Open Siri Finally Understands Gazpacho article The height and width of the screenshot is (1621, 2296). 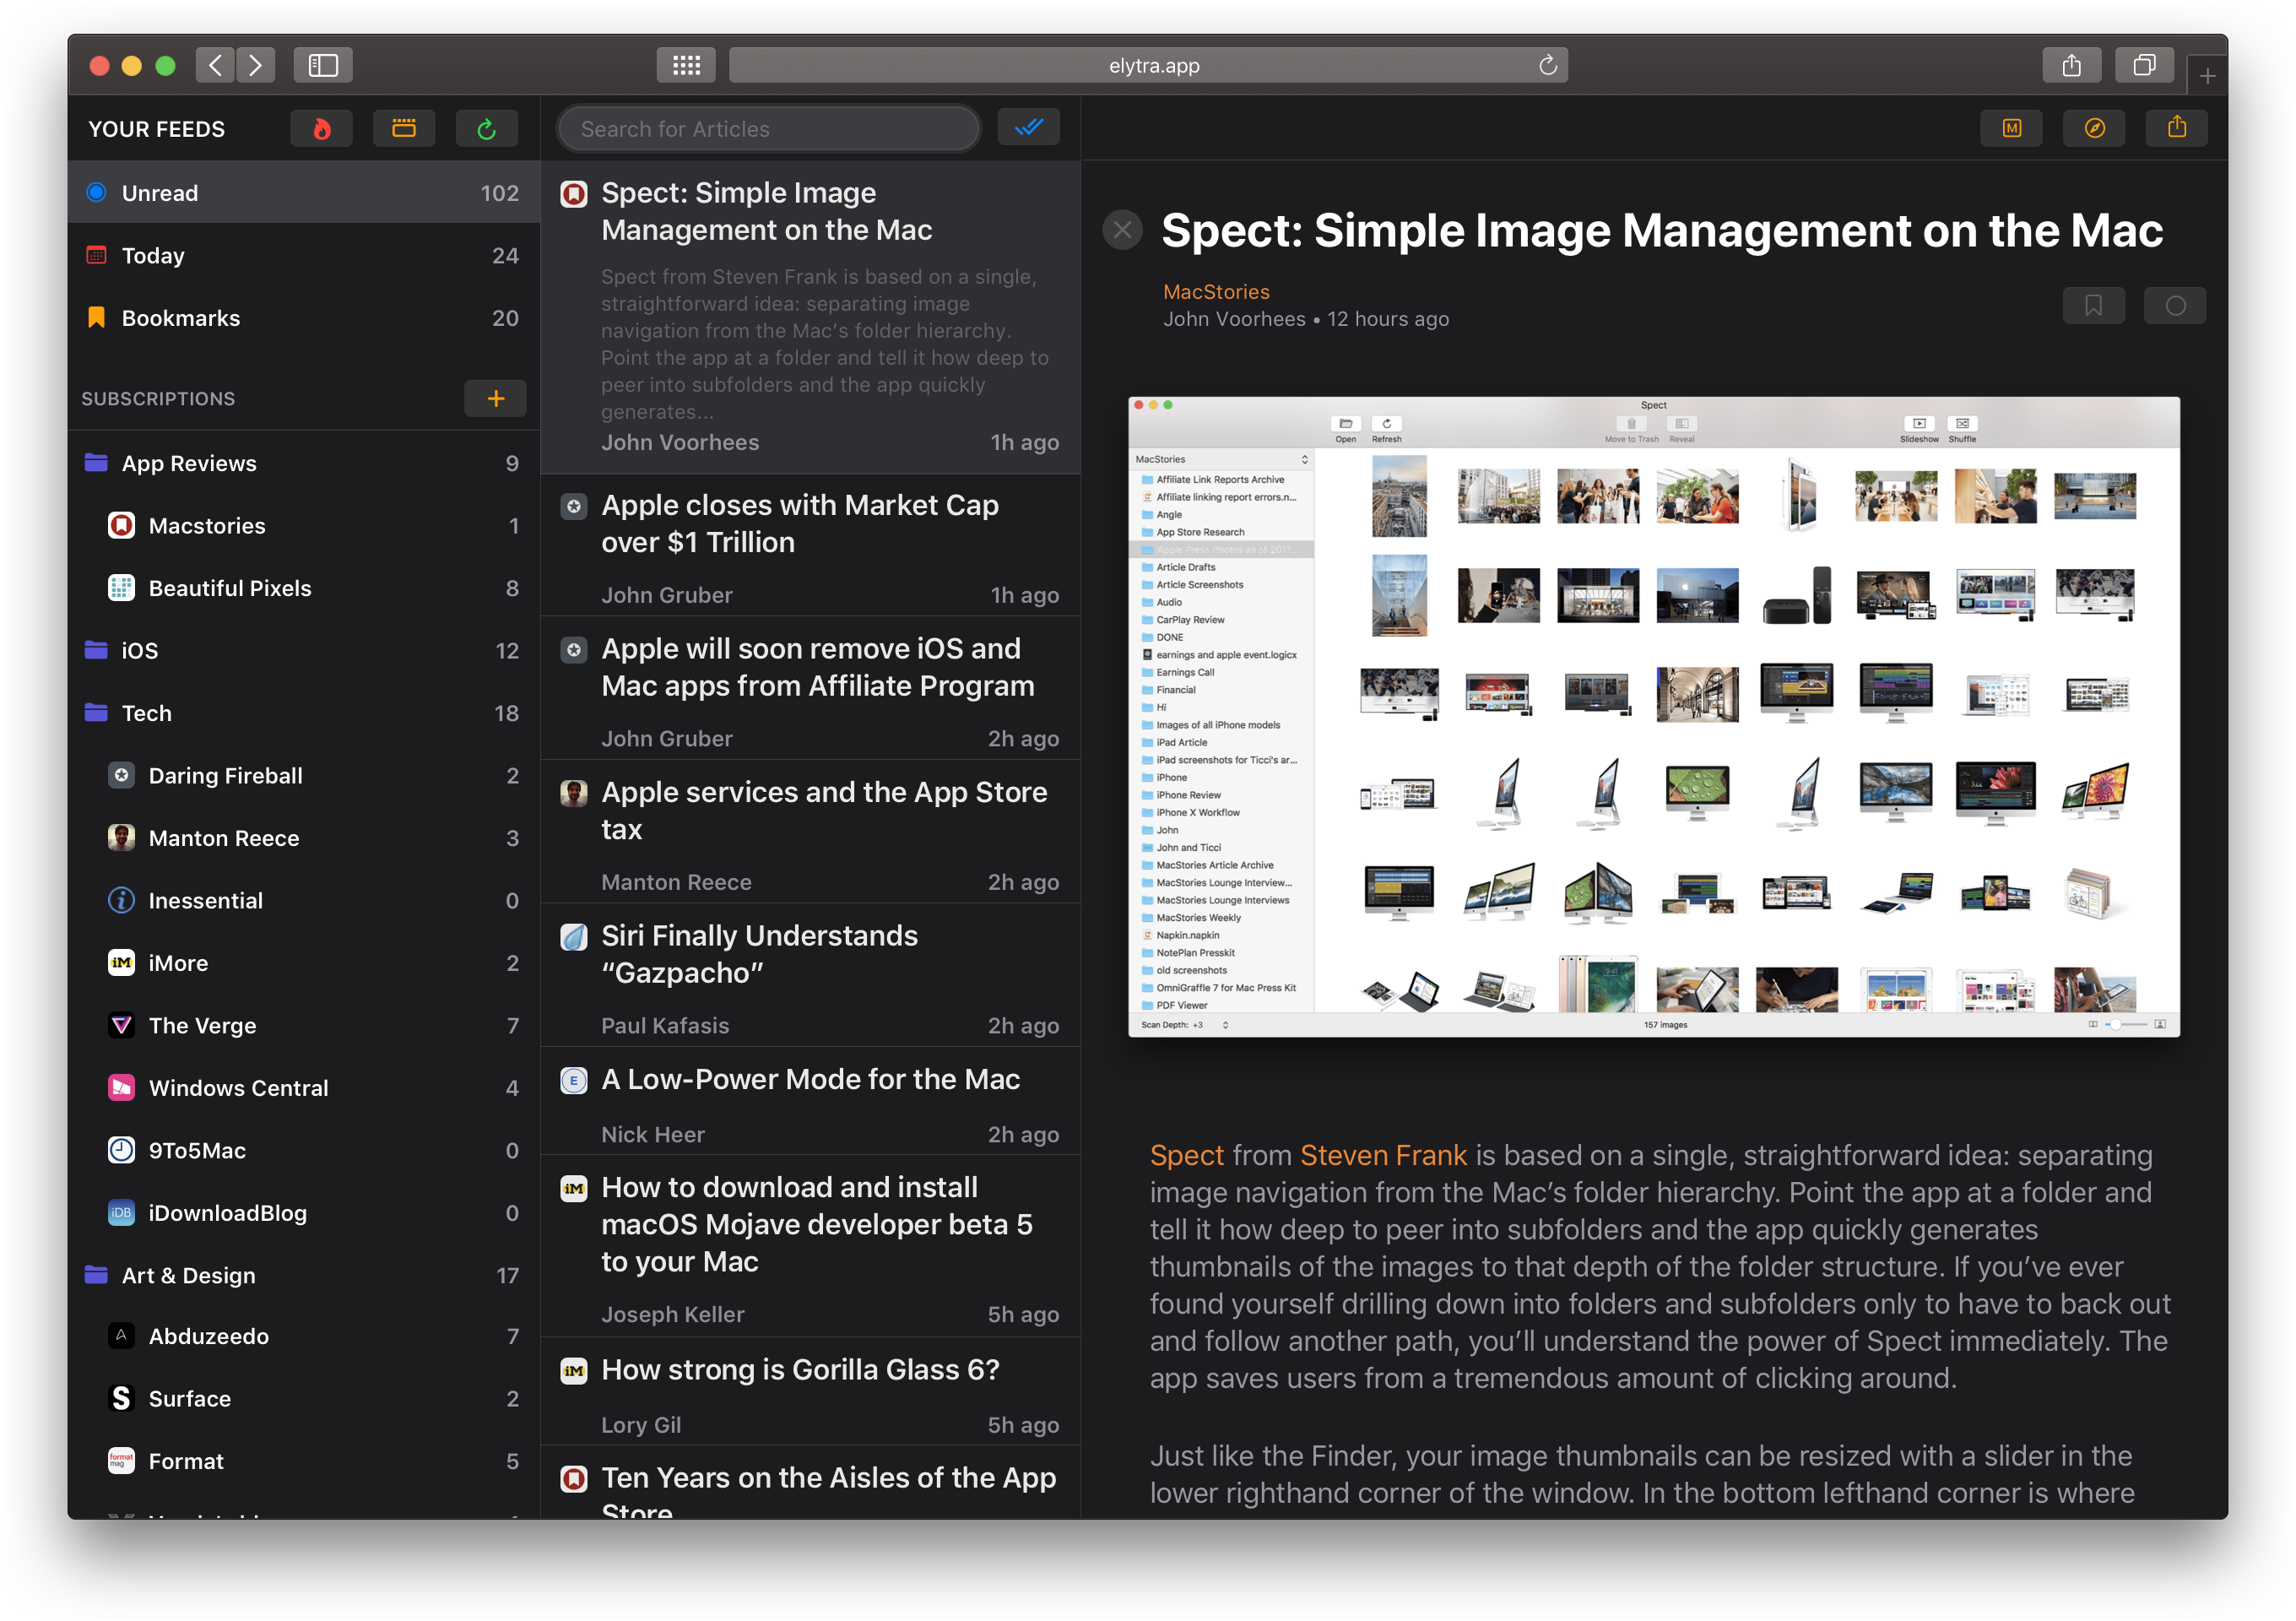811,976
